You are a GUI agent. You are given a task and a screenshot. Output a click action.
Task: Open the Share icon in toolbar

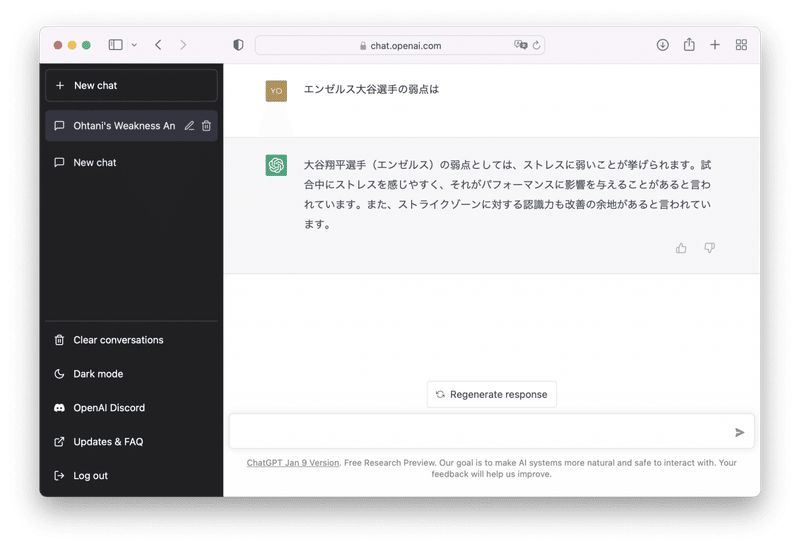click(x=689, y=44)
